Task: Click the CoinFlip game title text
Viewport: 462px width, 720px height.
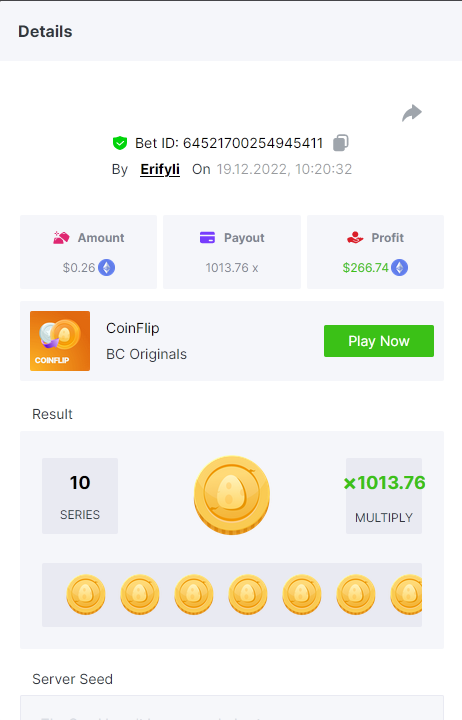Action: 133,328
